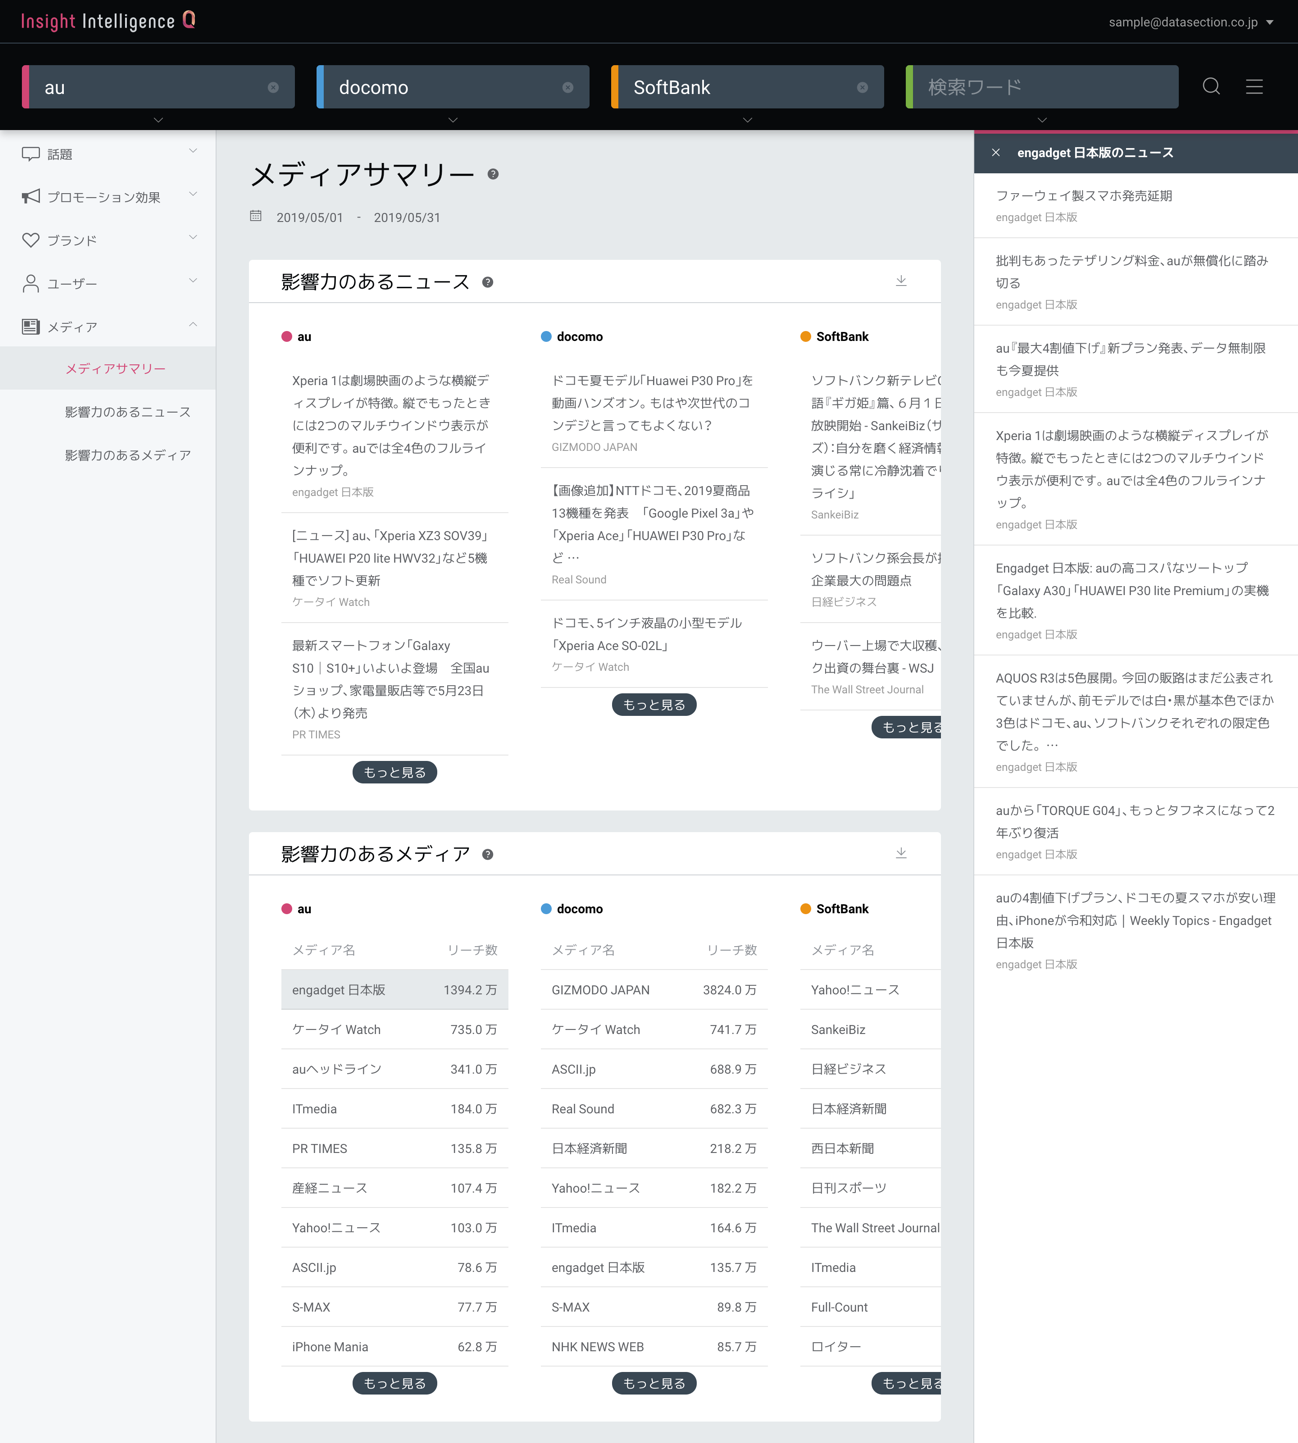Download the 影響力のあるメディア section

901,853
